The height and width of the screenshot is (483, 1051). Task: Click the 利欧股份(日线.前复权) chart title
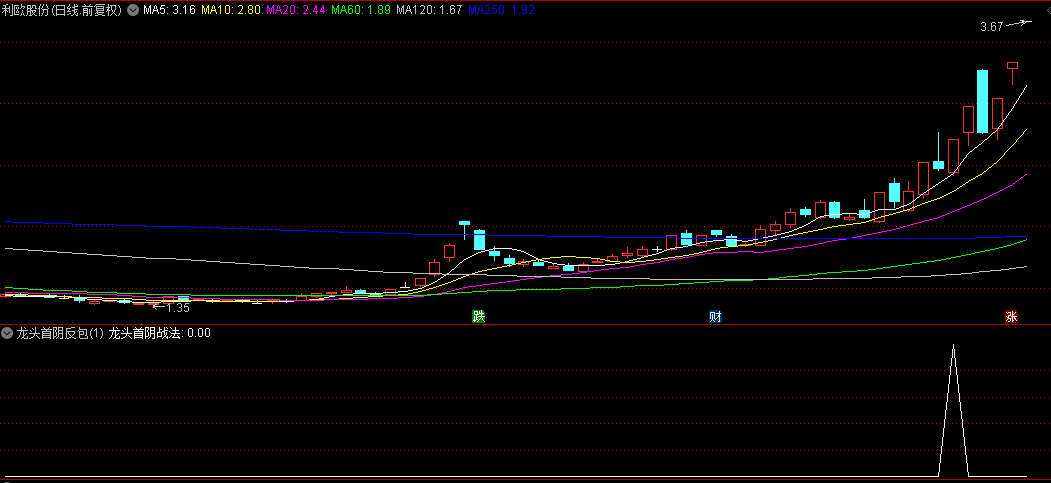coord(63,10)
